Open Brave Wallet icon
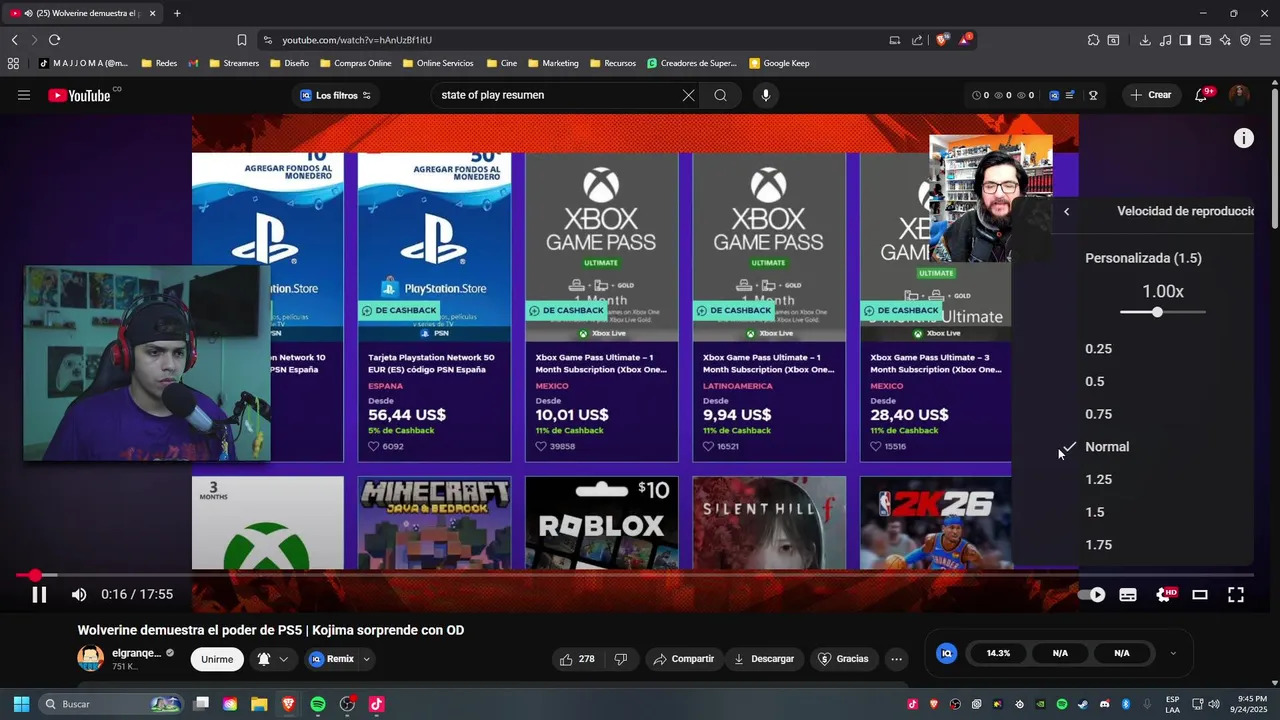The width and height of the screenshot is (1280, 720). tap(1205, 40)
